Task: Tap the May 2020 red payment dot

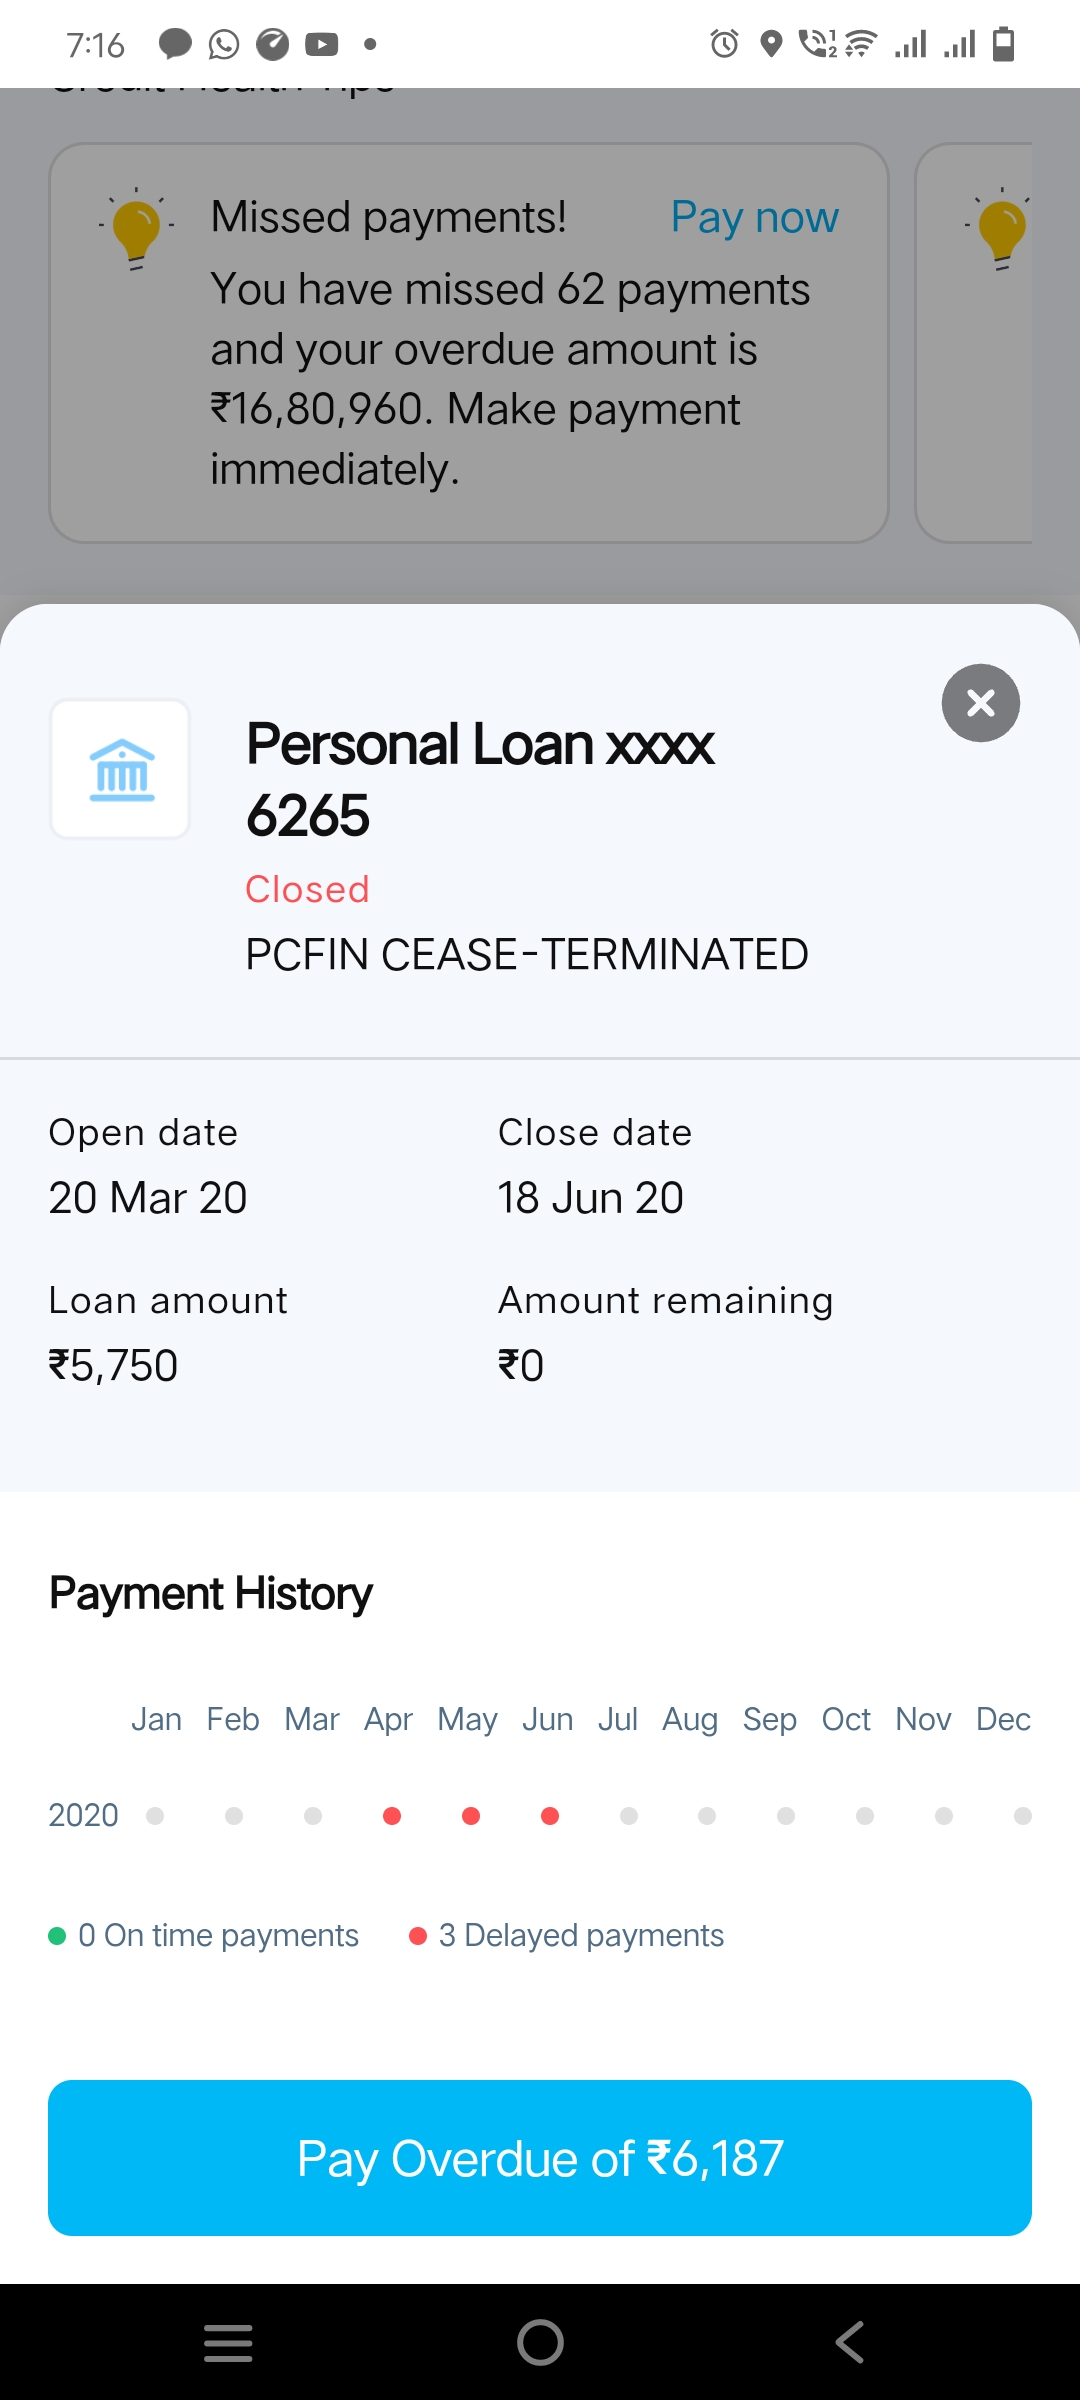Action: [471, 1815]
